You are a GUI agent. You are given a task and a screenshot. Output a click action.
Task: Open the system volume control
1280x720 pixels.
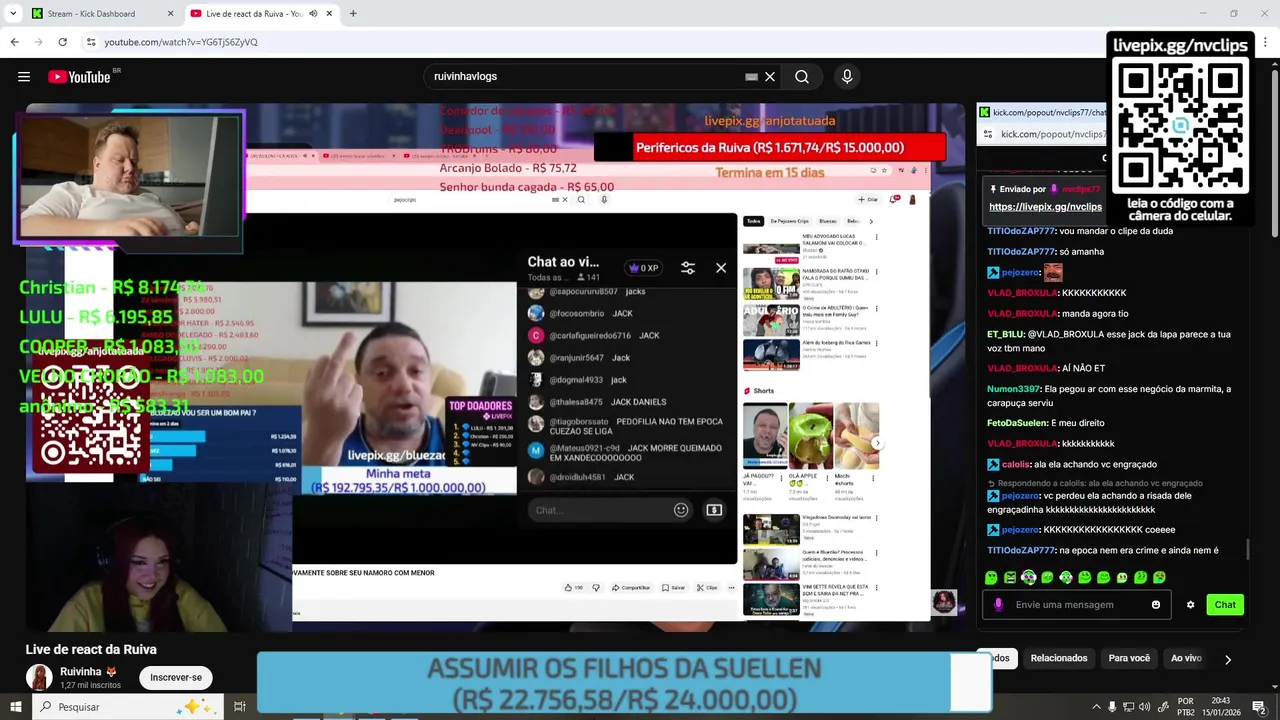click(1145, 707)
